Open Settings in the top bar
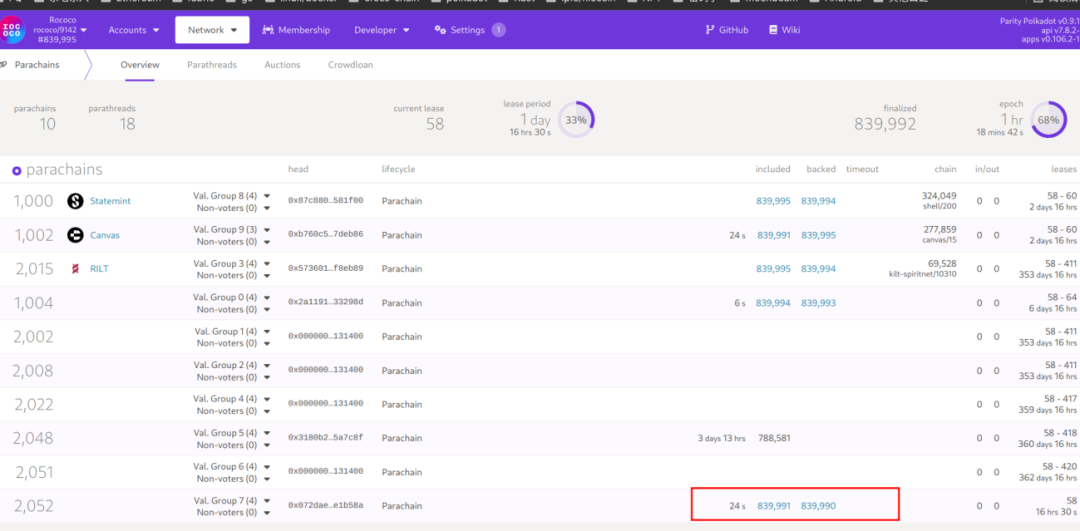The height and width of the screenshot is (531, 1080). (x=468, y=30)
